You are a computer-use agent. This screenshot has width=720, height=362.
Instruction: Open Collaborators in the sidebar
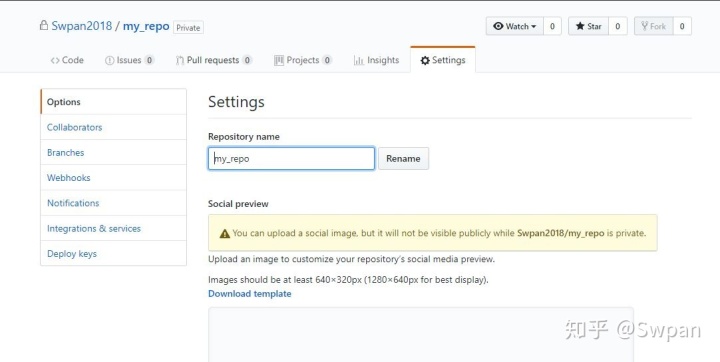113,127
